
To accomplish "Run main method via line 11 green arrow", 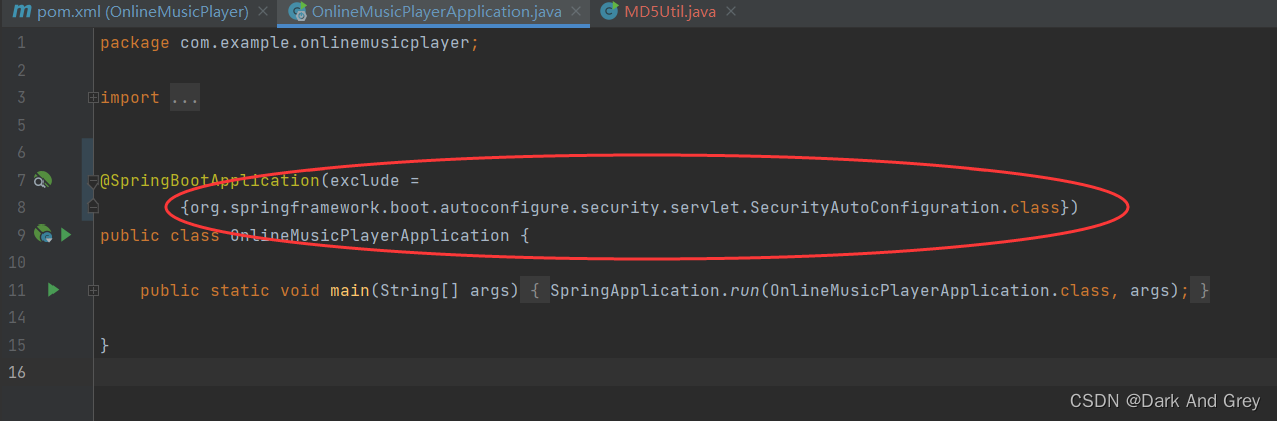I will (53, 290).
